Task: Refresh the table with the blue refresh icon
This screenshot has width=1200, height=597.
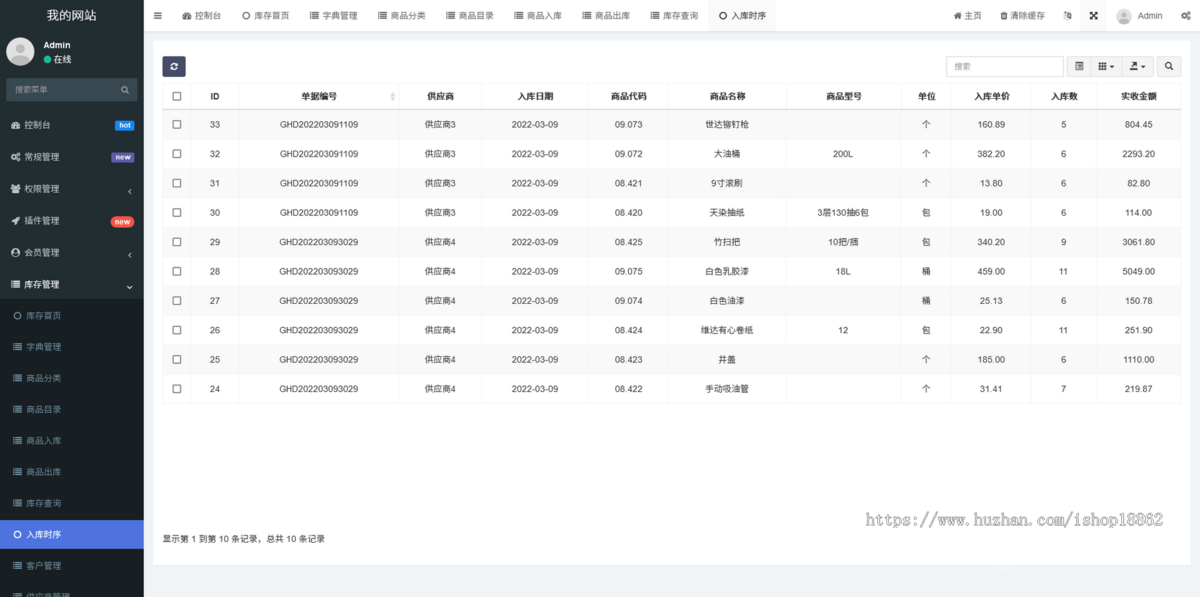Action: click(174, 66)
